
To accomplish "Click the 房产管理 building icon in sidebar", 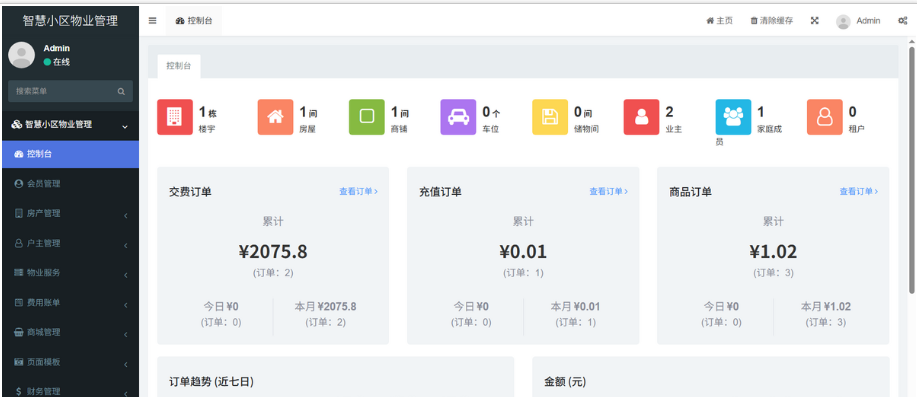I will (x=19, y=213).
